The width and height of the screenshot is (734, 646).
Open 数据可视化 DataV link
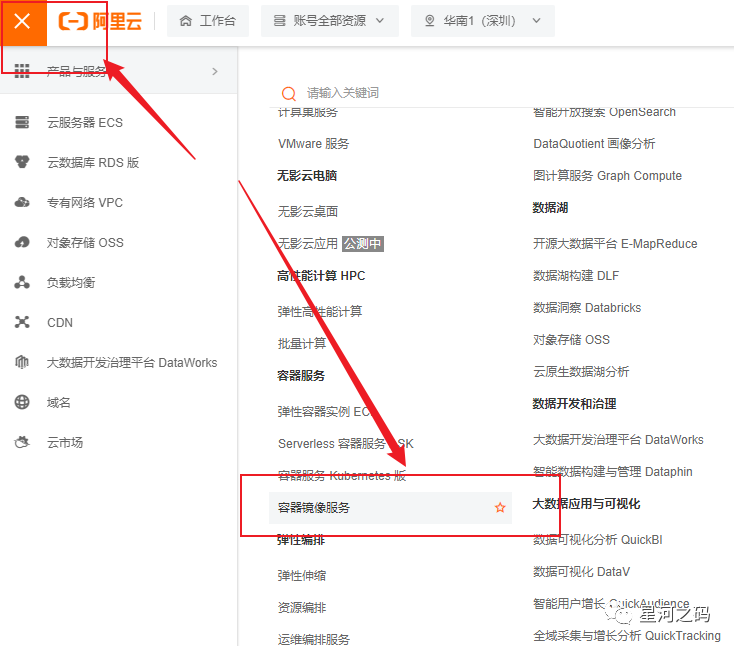click(581, 572)
